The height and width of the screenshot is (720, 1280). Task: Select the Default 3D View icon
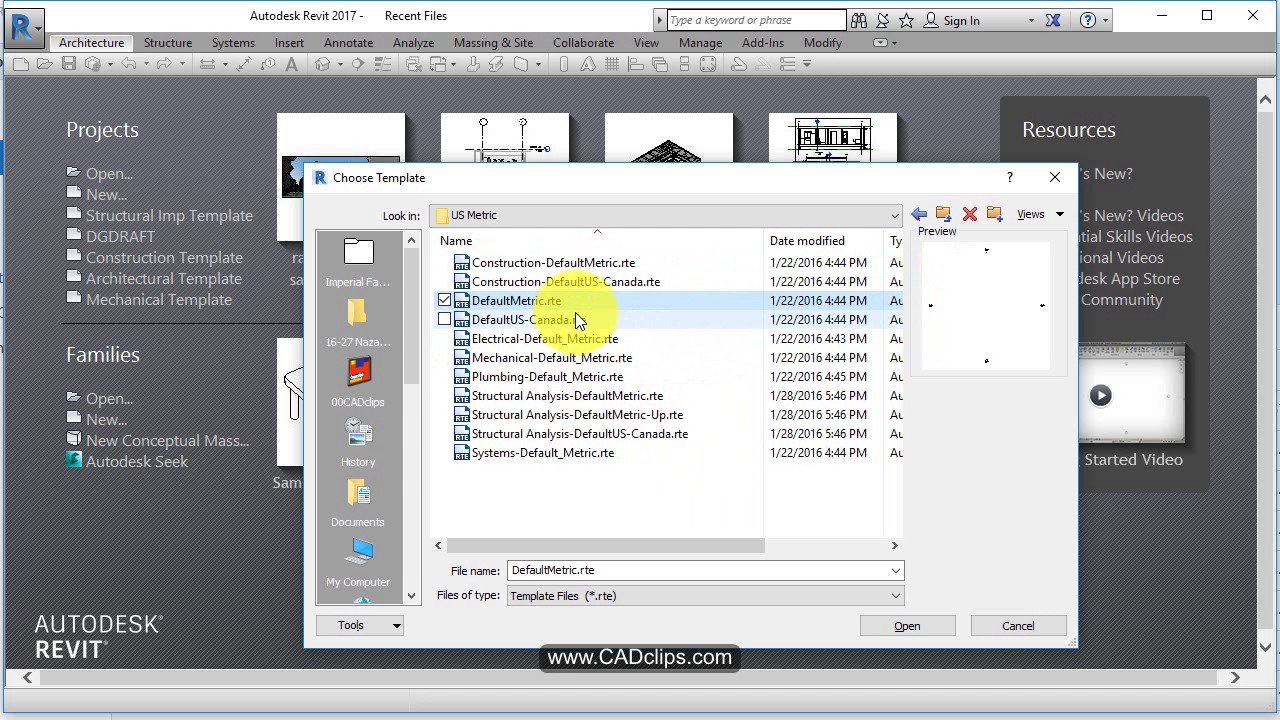point(323,63)
